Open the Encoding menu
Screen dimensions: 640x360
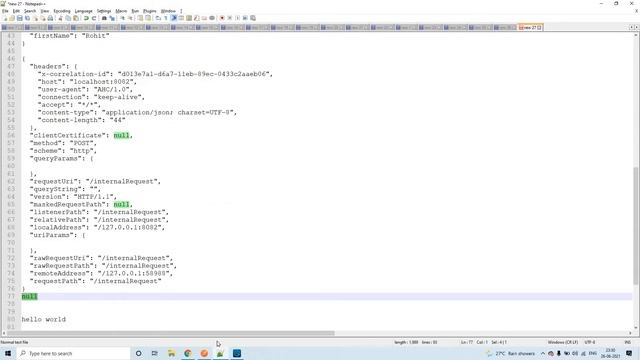point(62,11)
